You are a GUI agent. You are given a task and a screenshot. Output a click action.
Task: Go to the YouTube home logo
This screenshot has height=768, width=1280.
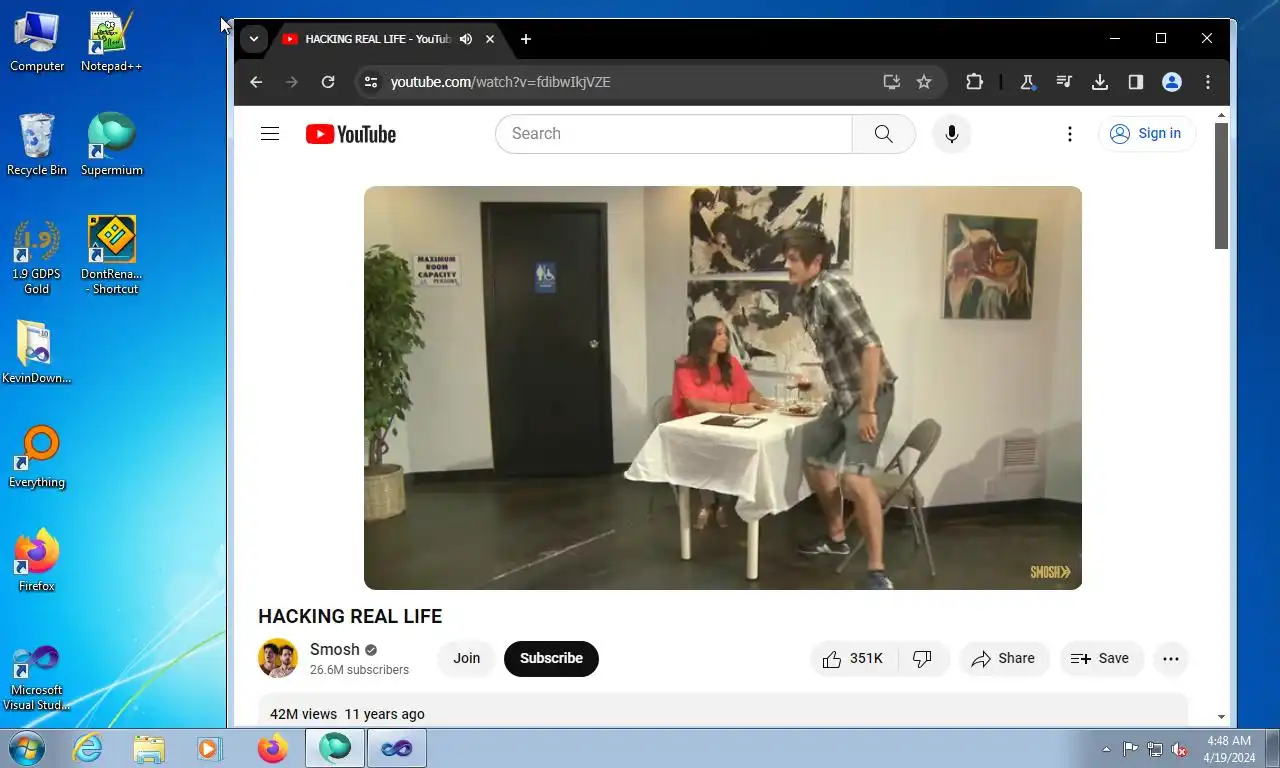coord(351,134)
